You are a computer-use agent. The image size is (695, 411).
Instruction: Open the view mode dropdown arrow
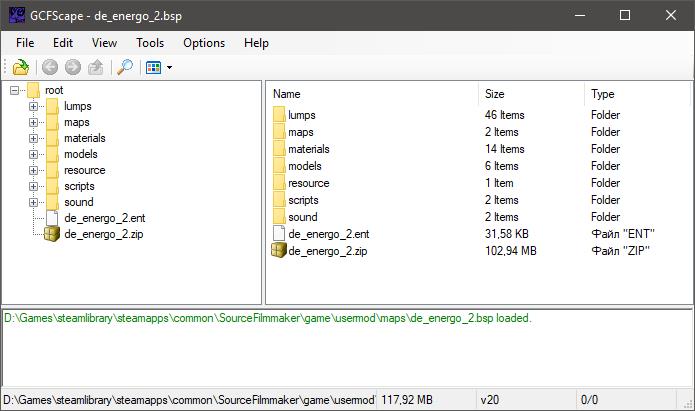[x=169, y=68]
